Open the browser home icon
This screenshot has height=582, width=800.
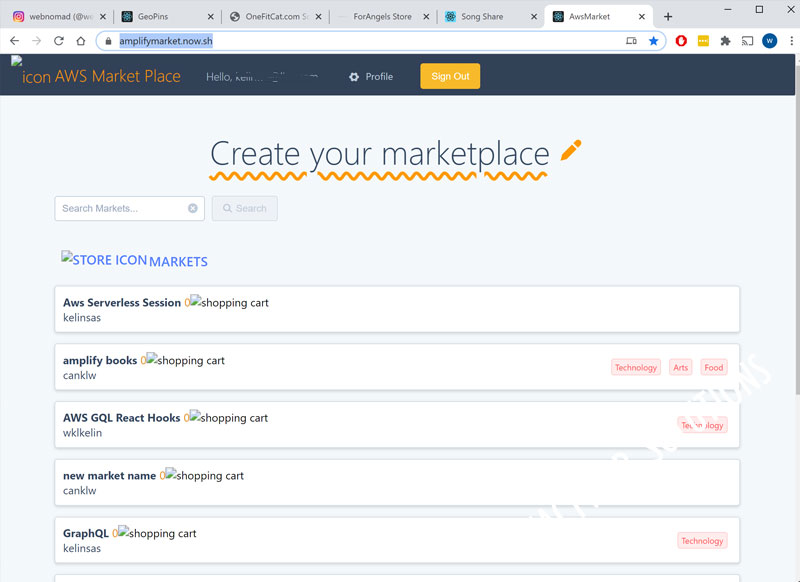(81, 41)
